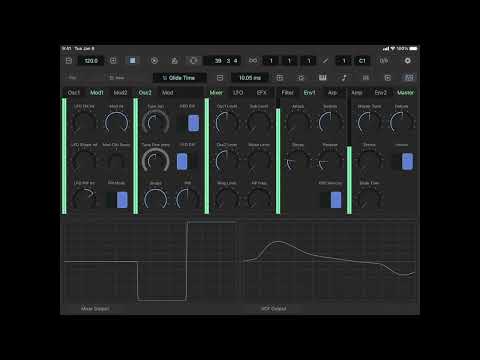The image size is (480, 360).
Task: Click the Tune knob at top of the Osc2 panel
Action: coord(156,122)
